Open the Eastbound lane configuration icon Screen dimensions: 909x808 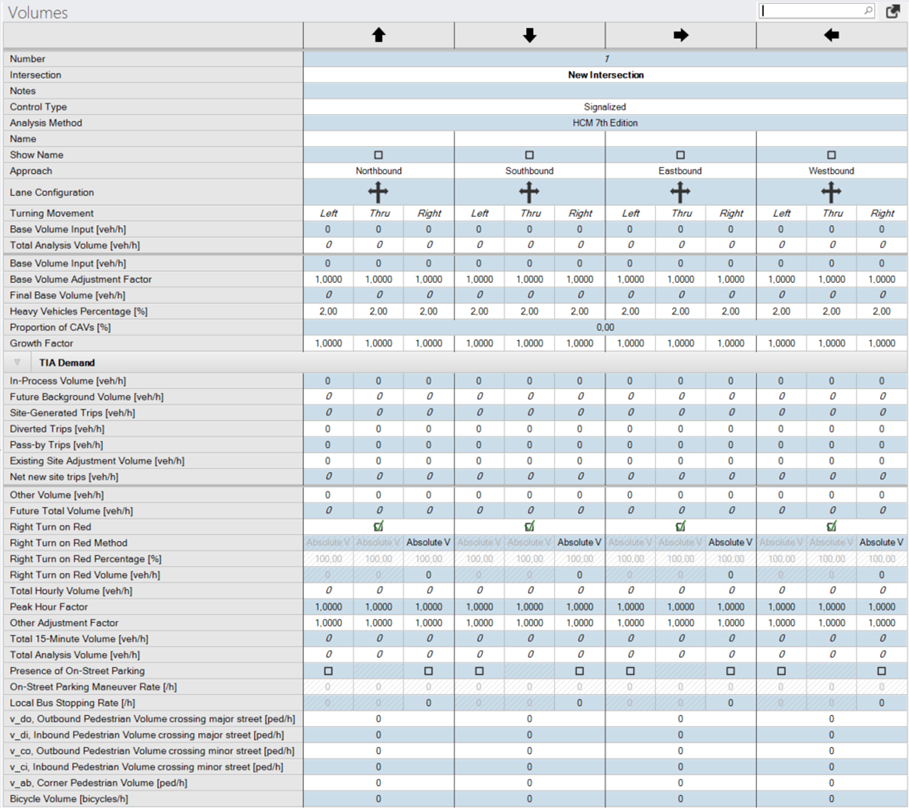point(680,192)
